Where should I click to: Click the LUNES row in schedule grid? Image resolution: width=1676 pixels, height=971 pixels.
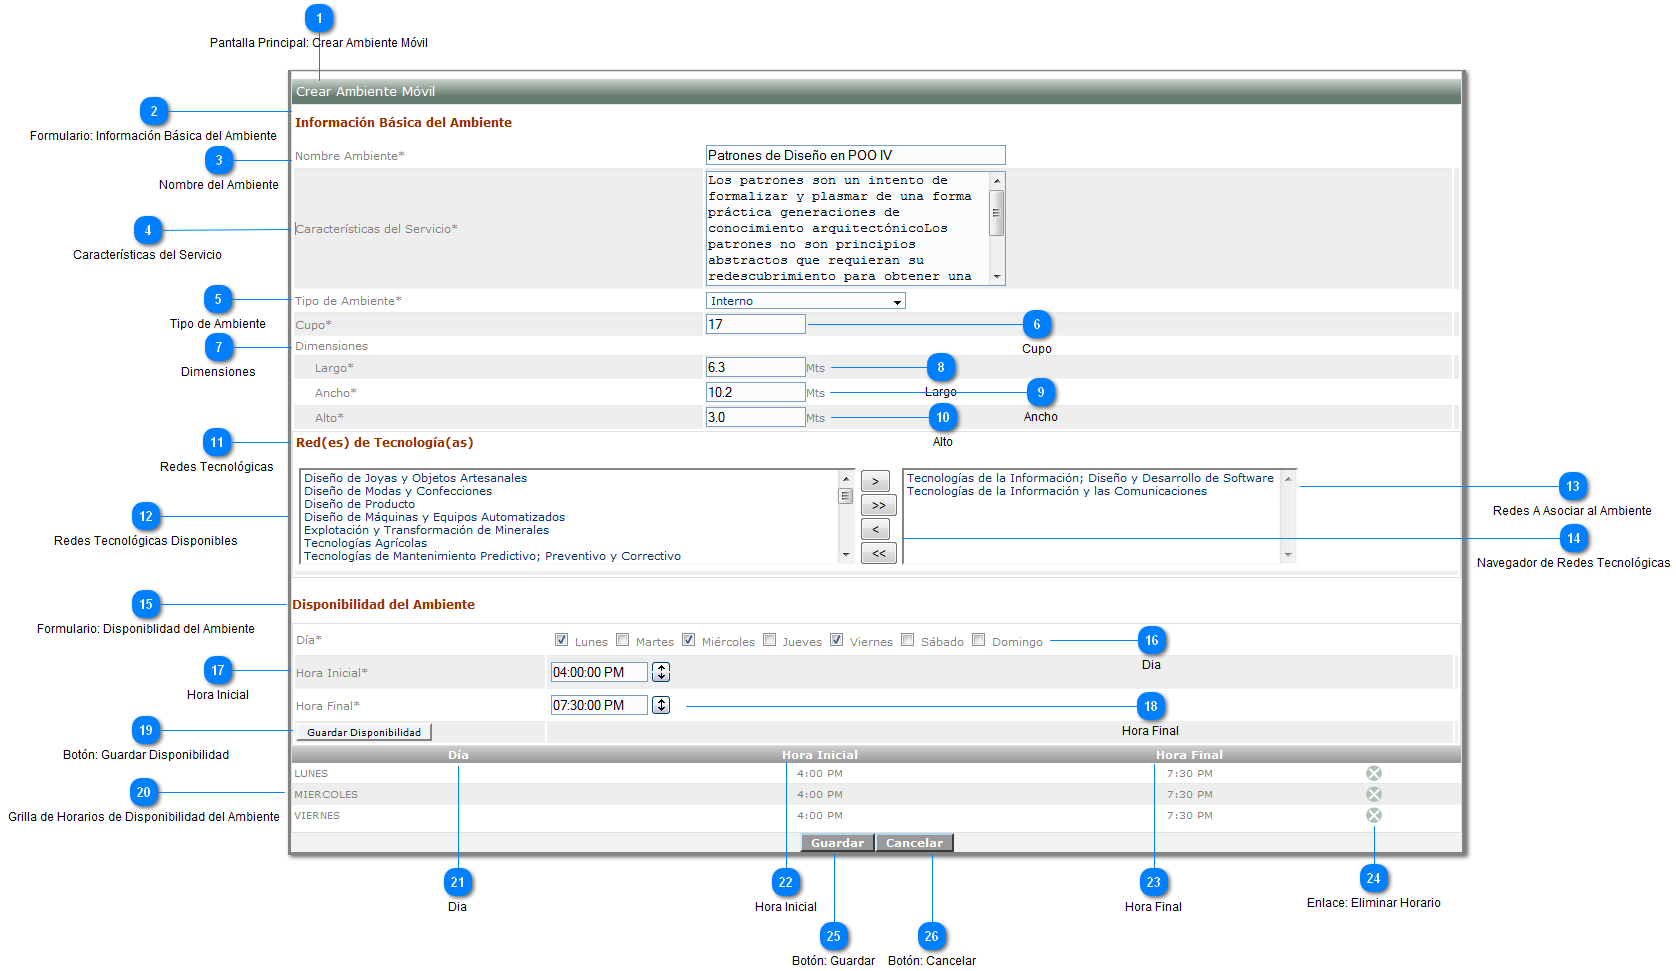(x=876, y=773)
